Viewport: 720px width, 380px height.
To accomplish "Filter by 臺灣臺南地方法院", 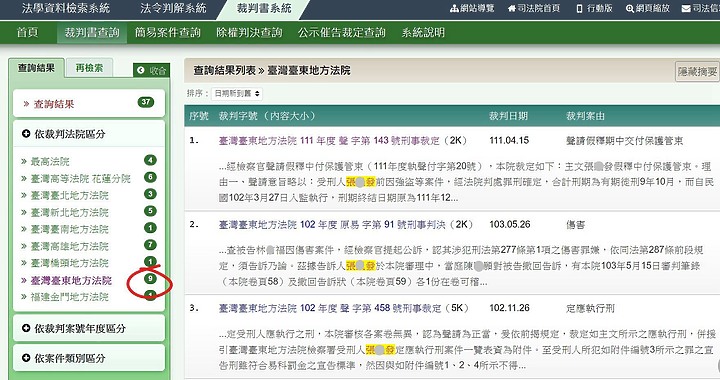I will click(70, 229).
